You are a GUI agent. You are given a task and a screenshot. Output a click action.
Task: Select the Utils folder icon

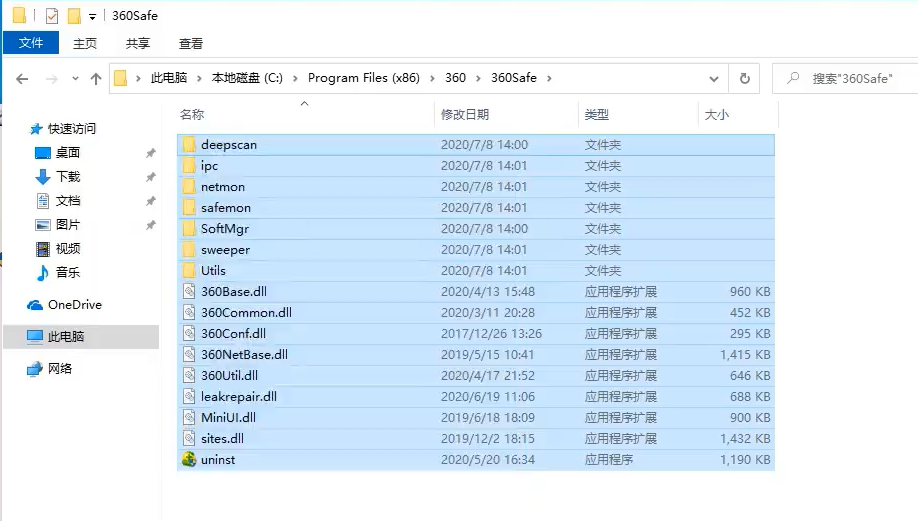coord(189,271)
